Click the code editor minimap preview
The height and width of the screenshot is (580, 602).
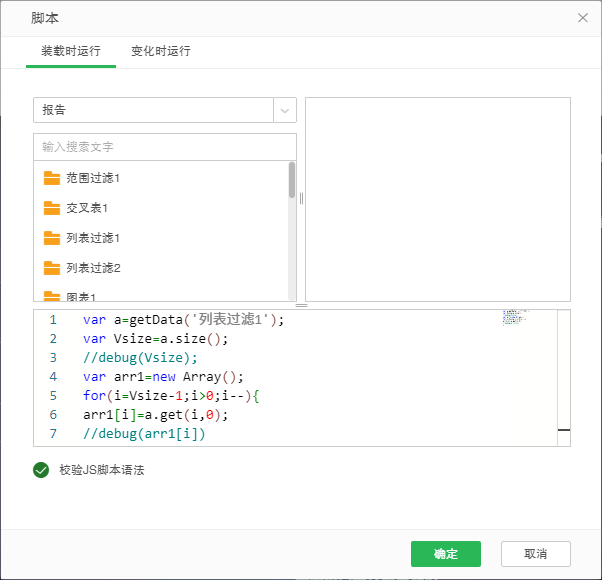point(515,318)
